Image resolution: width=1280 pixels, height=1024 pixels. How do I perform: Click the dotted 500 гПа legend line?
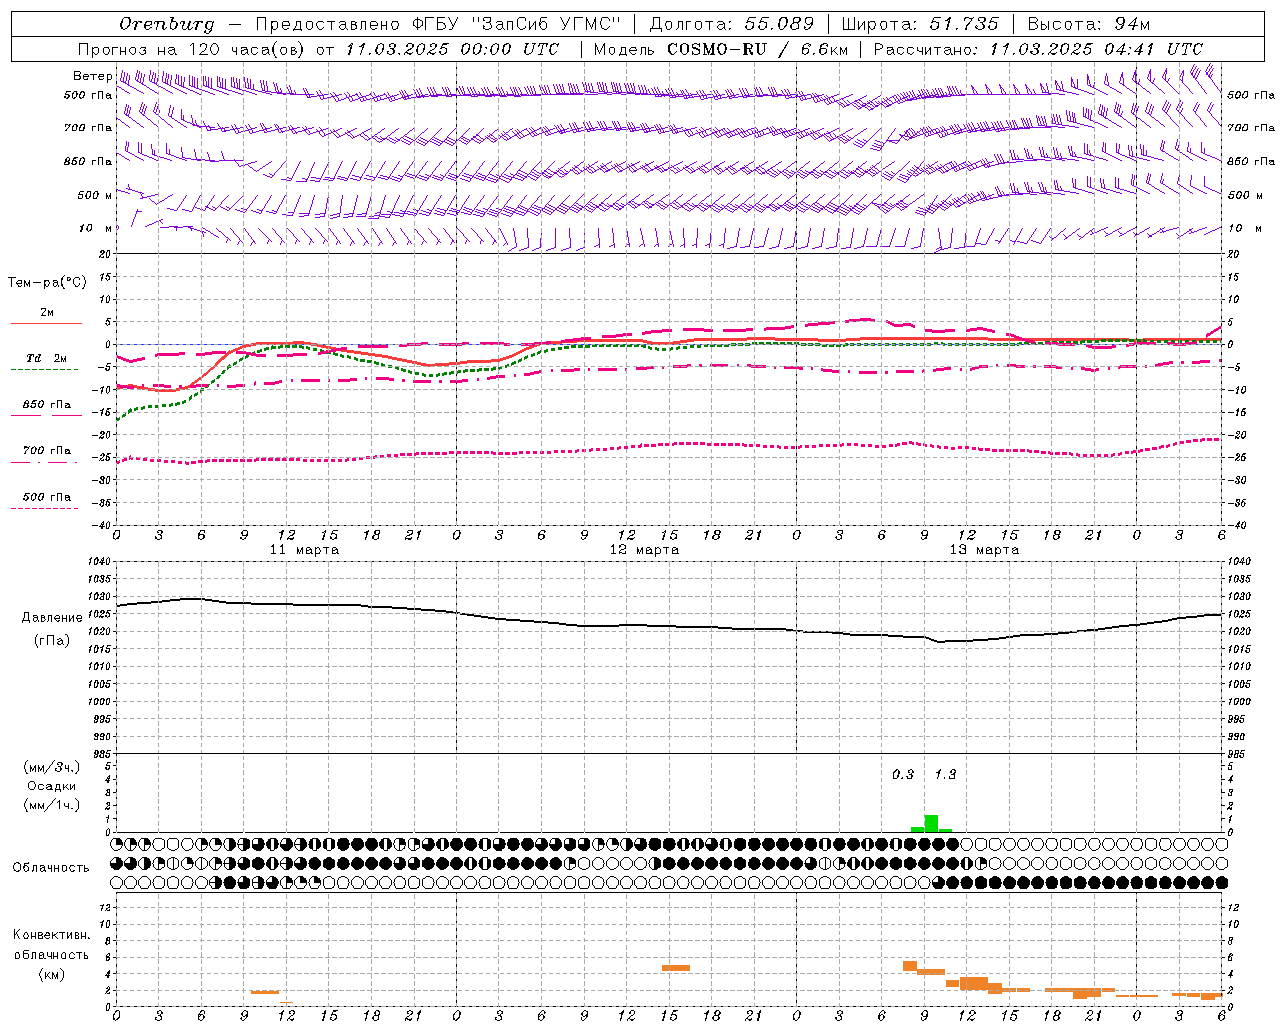coord(45,508)
